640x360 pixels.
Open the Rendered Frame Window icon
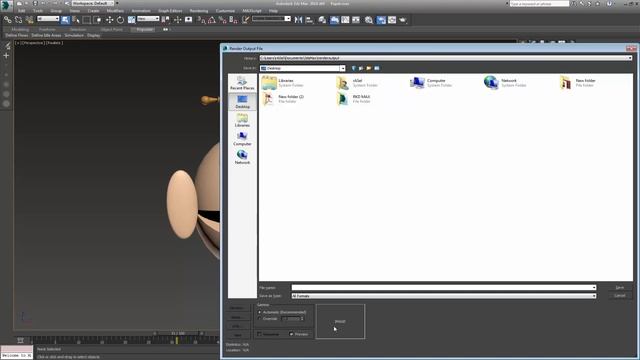(392, 20)
